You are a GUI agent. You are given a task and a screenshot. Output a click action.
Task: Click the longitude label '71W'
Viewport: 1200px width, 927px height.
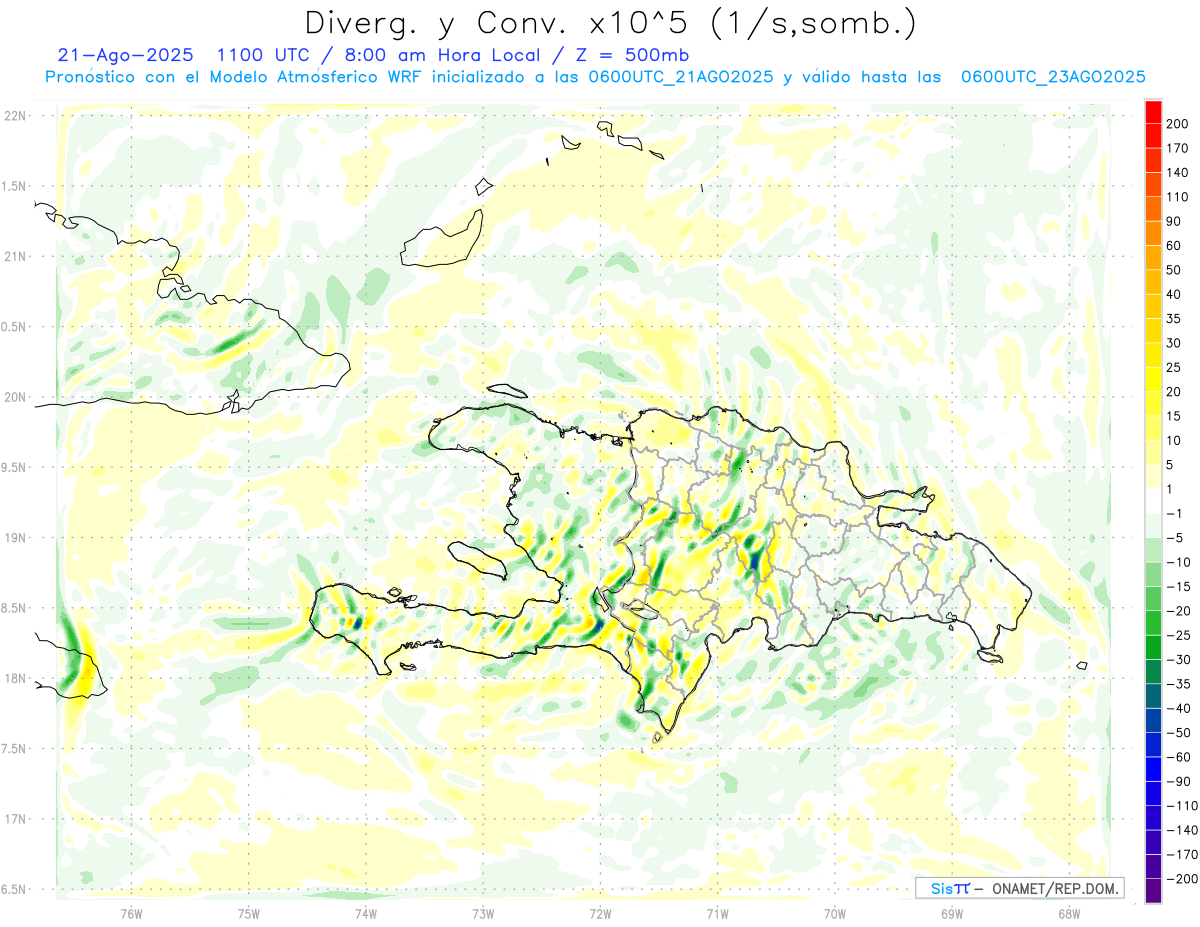[717, 915]
